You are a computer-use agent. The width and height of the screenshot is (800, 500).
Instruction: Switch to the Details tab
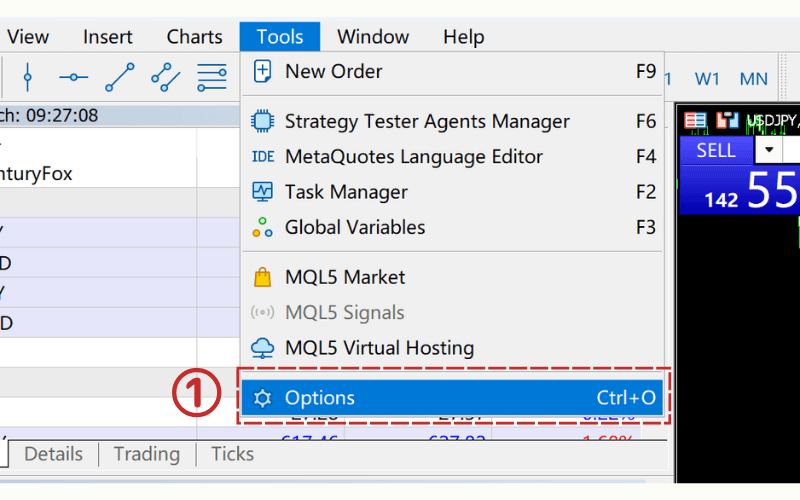(54, 454)
